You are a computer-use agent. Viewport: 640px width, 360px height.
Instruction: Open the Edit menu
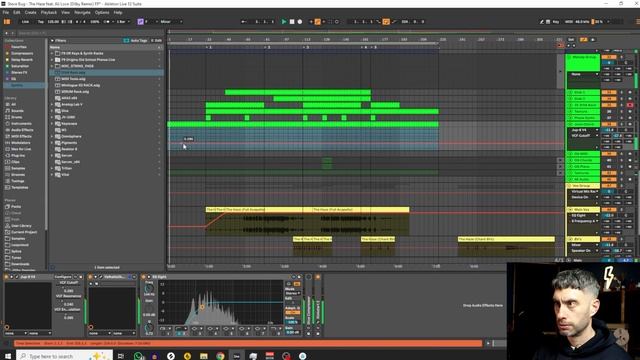pos(17,13)
